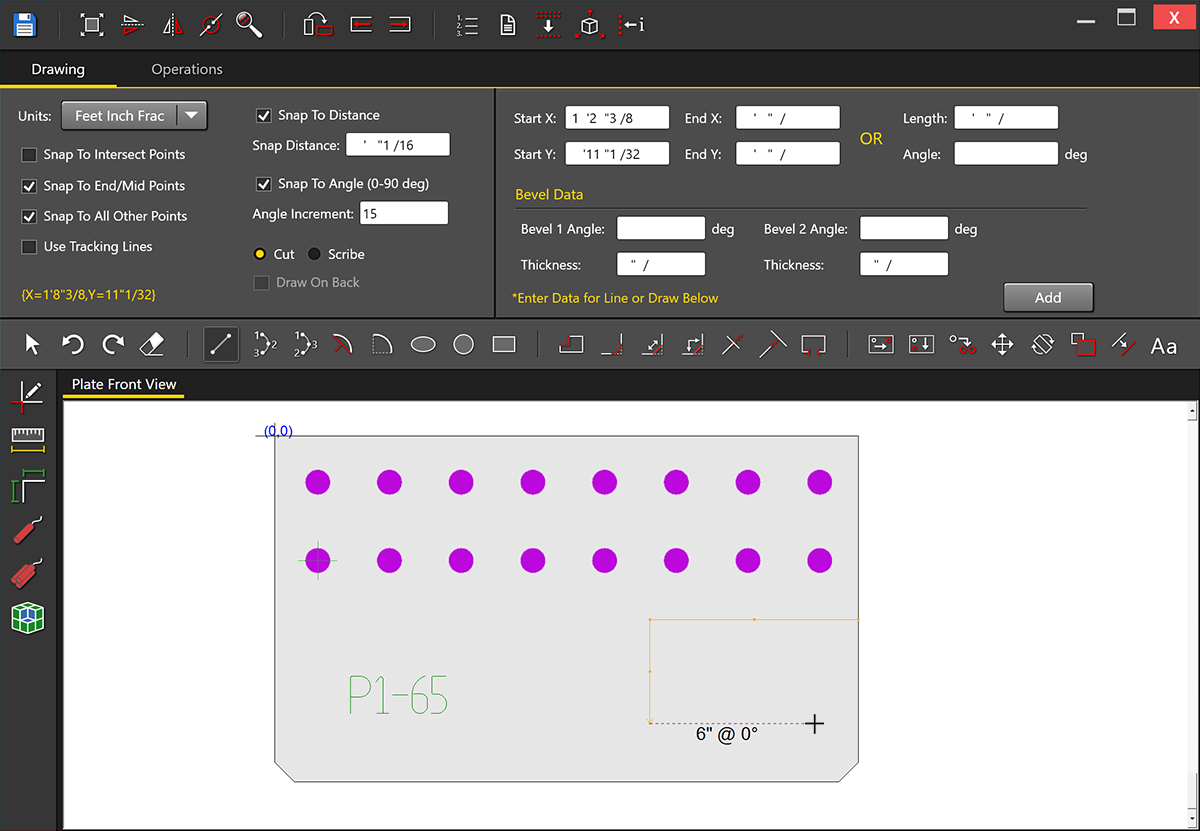Viewport: 1200px width, 831px height.
Task: Click the move four-arrow cross tool
Action: (1002, 345)
